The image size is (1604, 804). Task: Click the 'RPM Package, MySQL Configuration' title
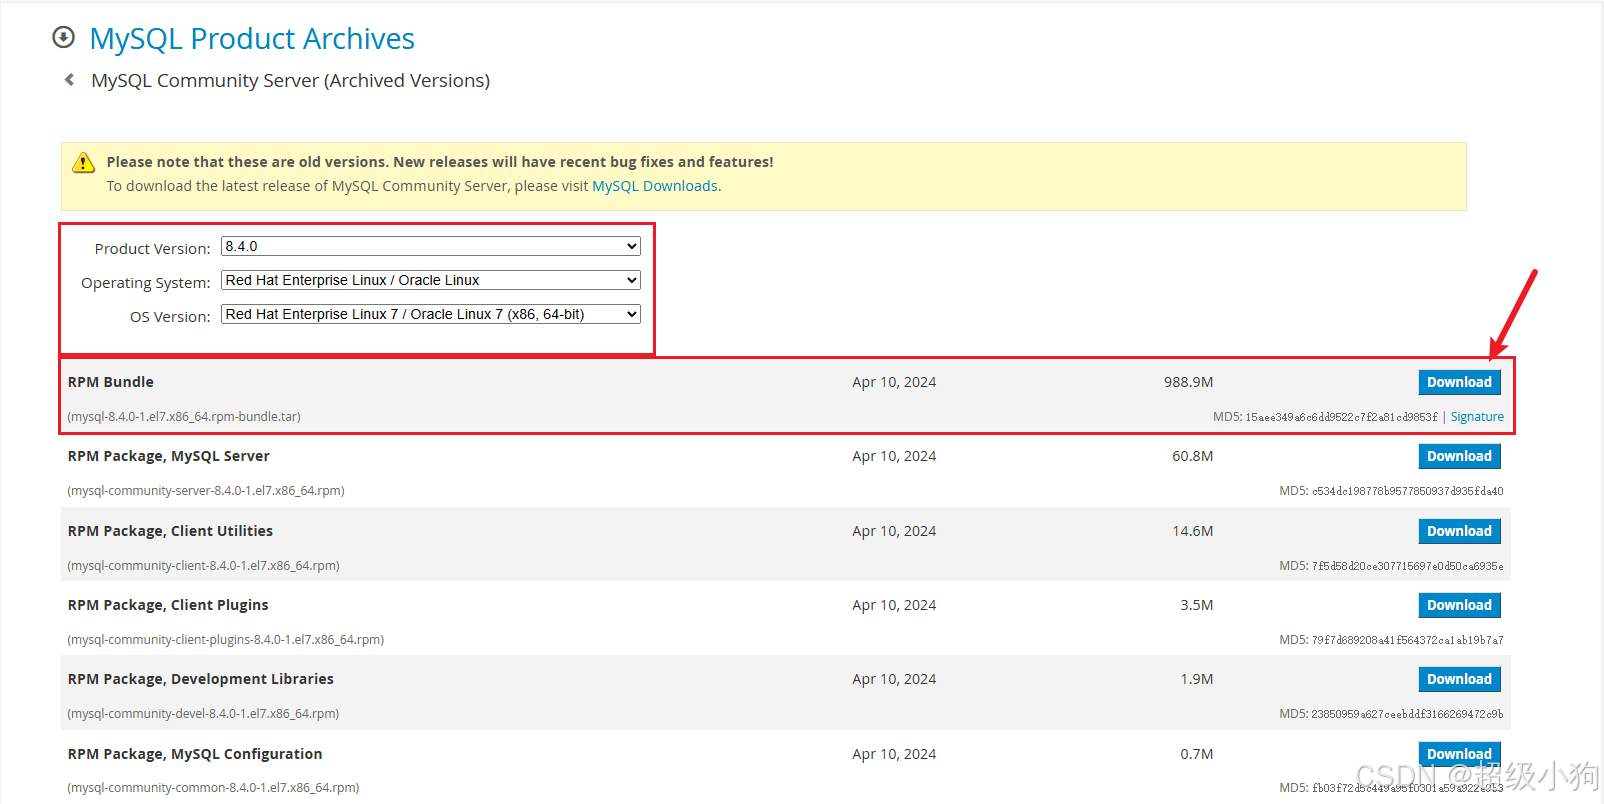click(x=195, y=754)
